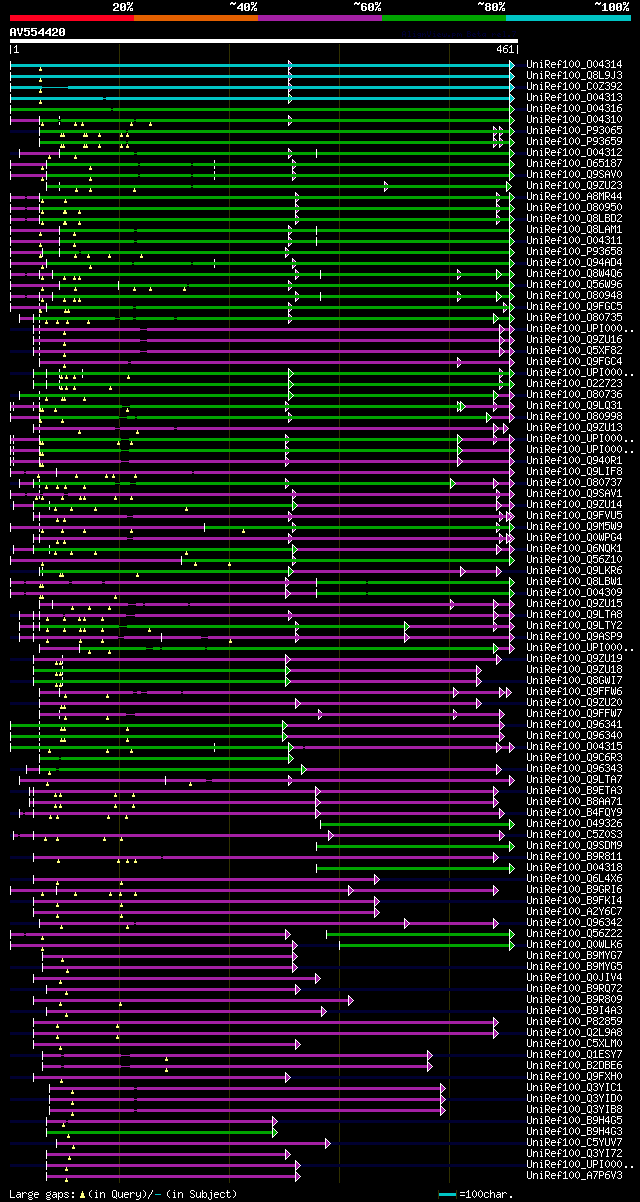The width and height of the screenshot is (640, 1202).
Task: Select the UniRef100_Q94AD4 label
Action: point(574,262)
